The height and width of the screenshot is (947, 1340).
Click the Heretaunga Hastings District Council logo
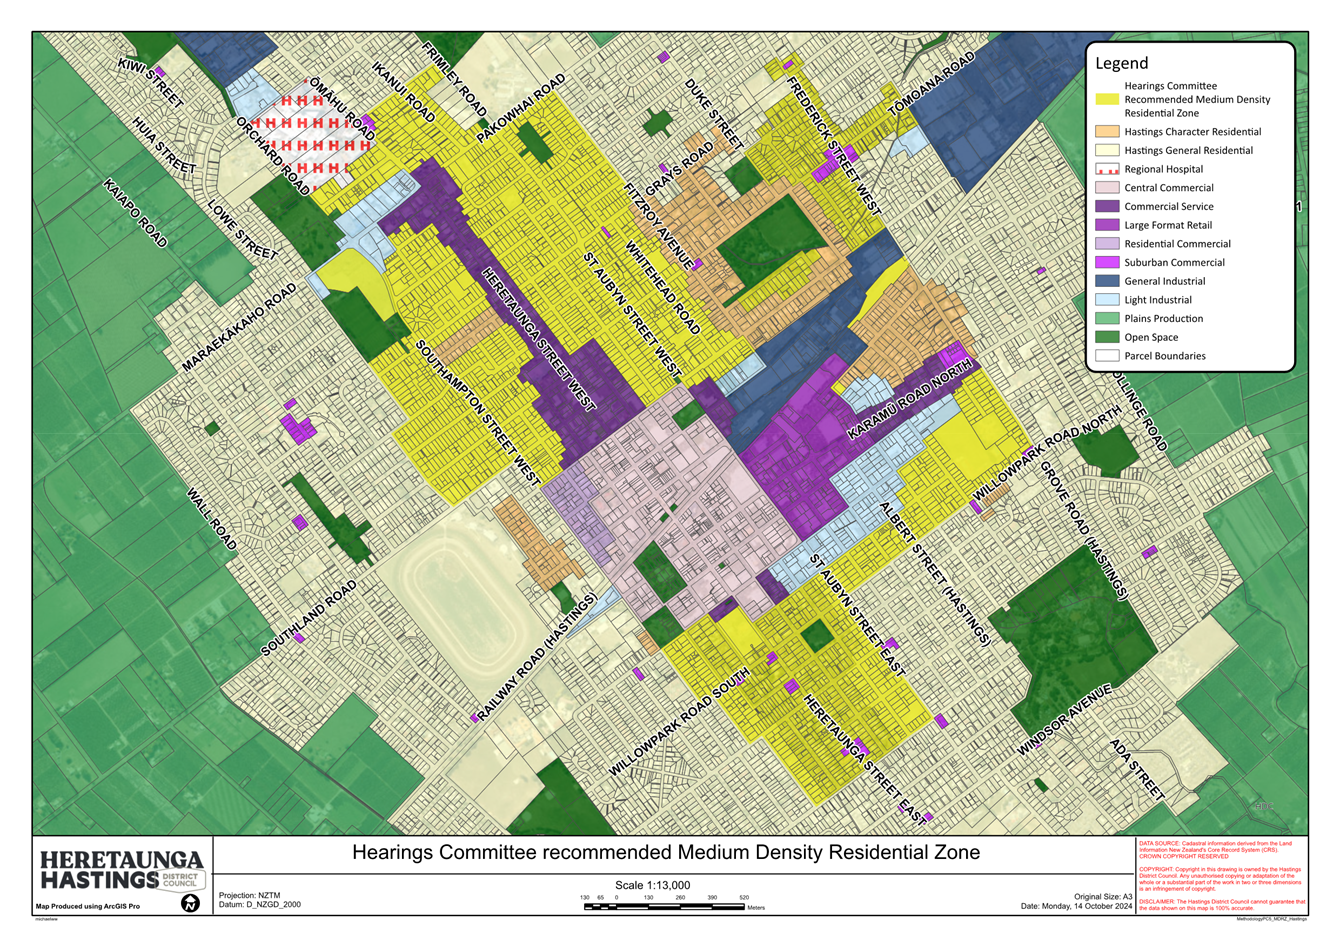122,870
